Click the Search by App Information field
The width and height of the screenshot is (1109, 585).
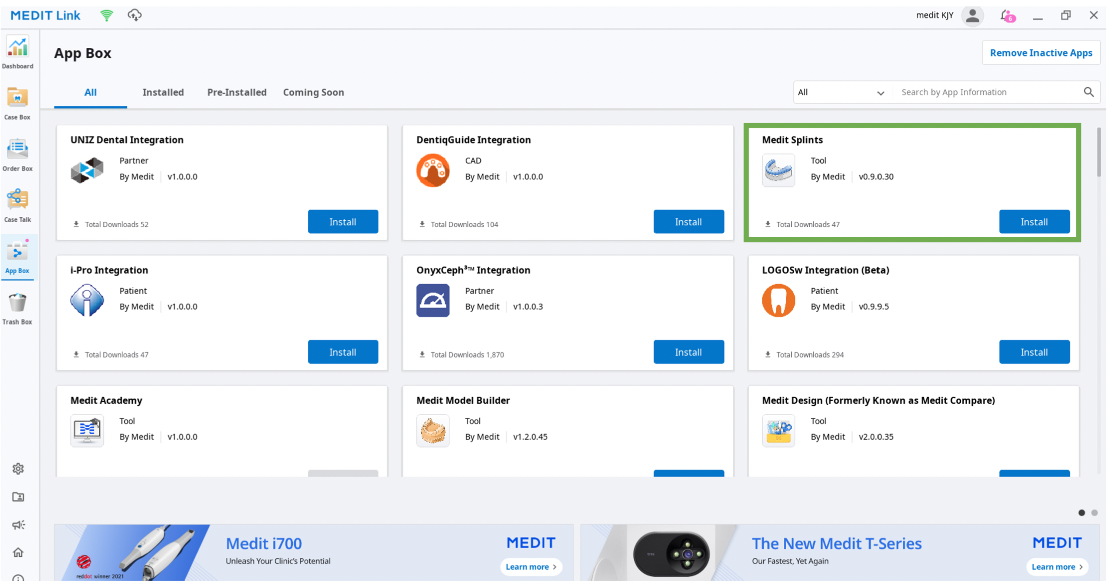(985, 92)
